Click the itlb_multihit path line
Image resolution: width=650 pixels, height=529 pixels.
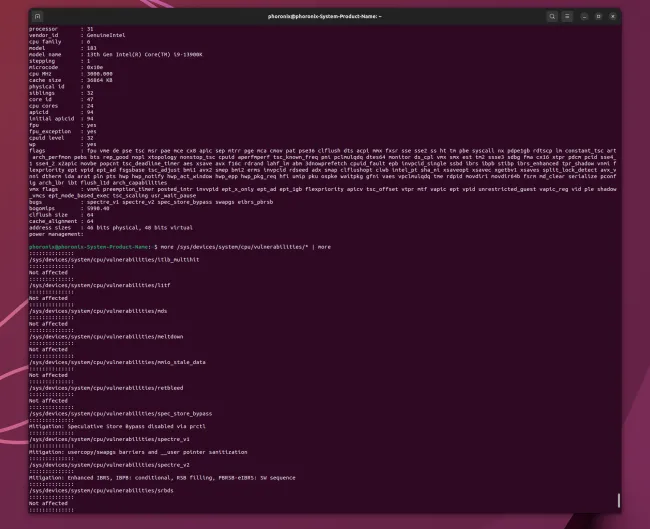[114, 260]
